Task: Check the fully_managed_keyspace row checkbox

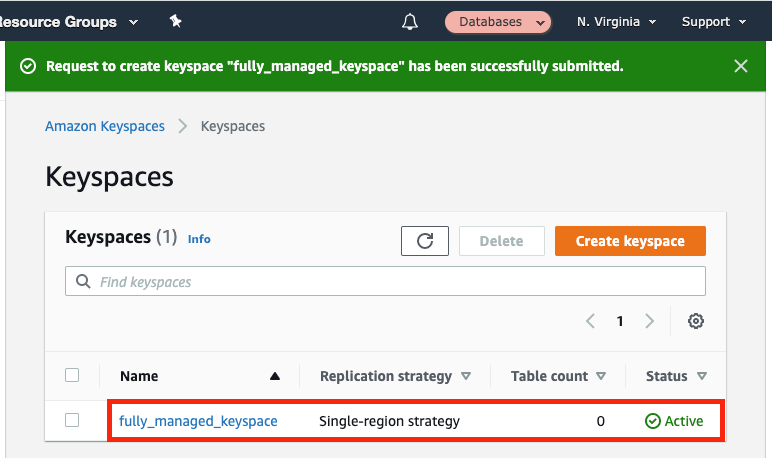Action: pyautogui.click(x=72, y=421)
